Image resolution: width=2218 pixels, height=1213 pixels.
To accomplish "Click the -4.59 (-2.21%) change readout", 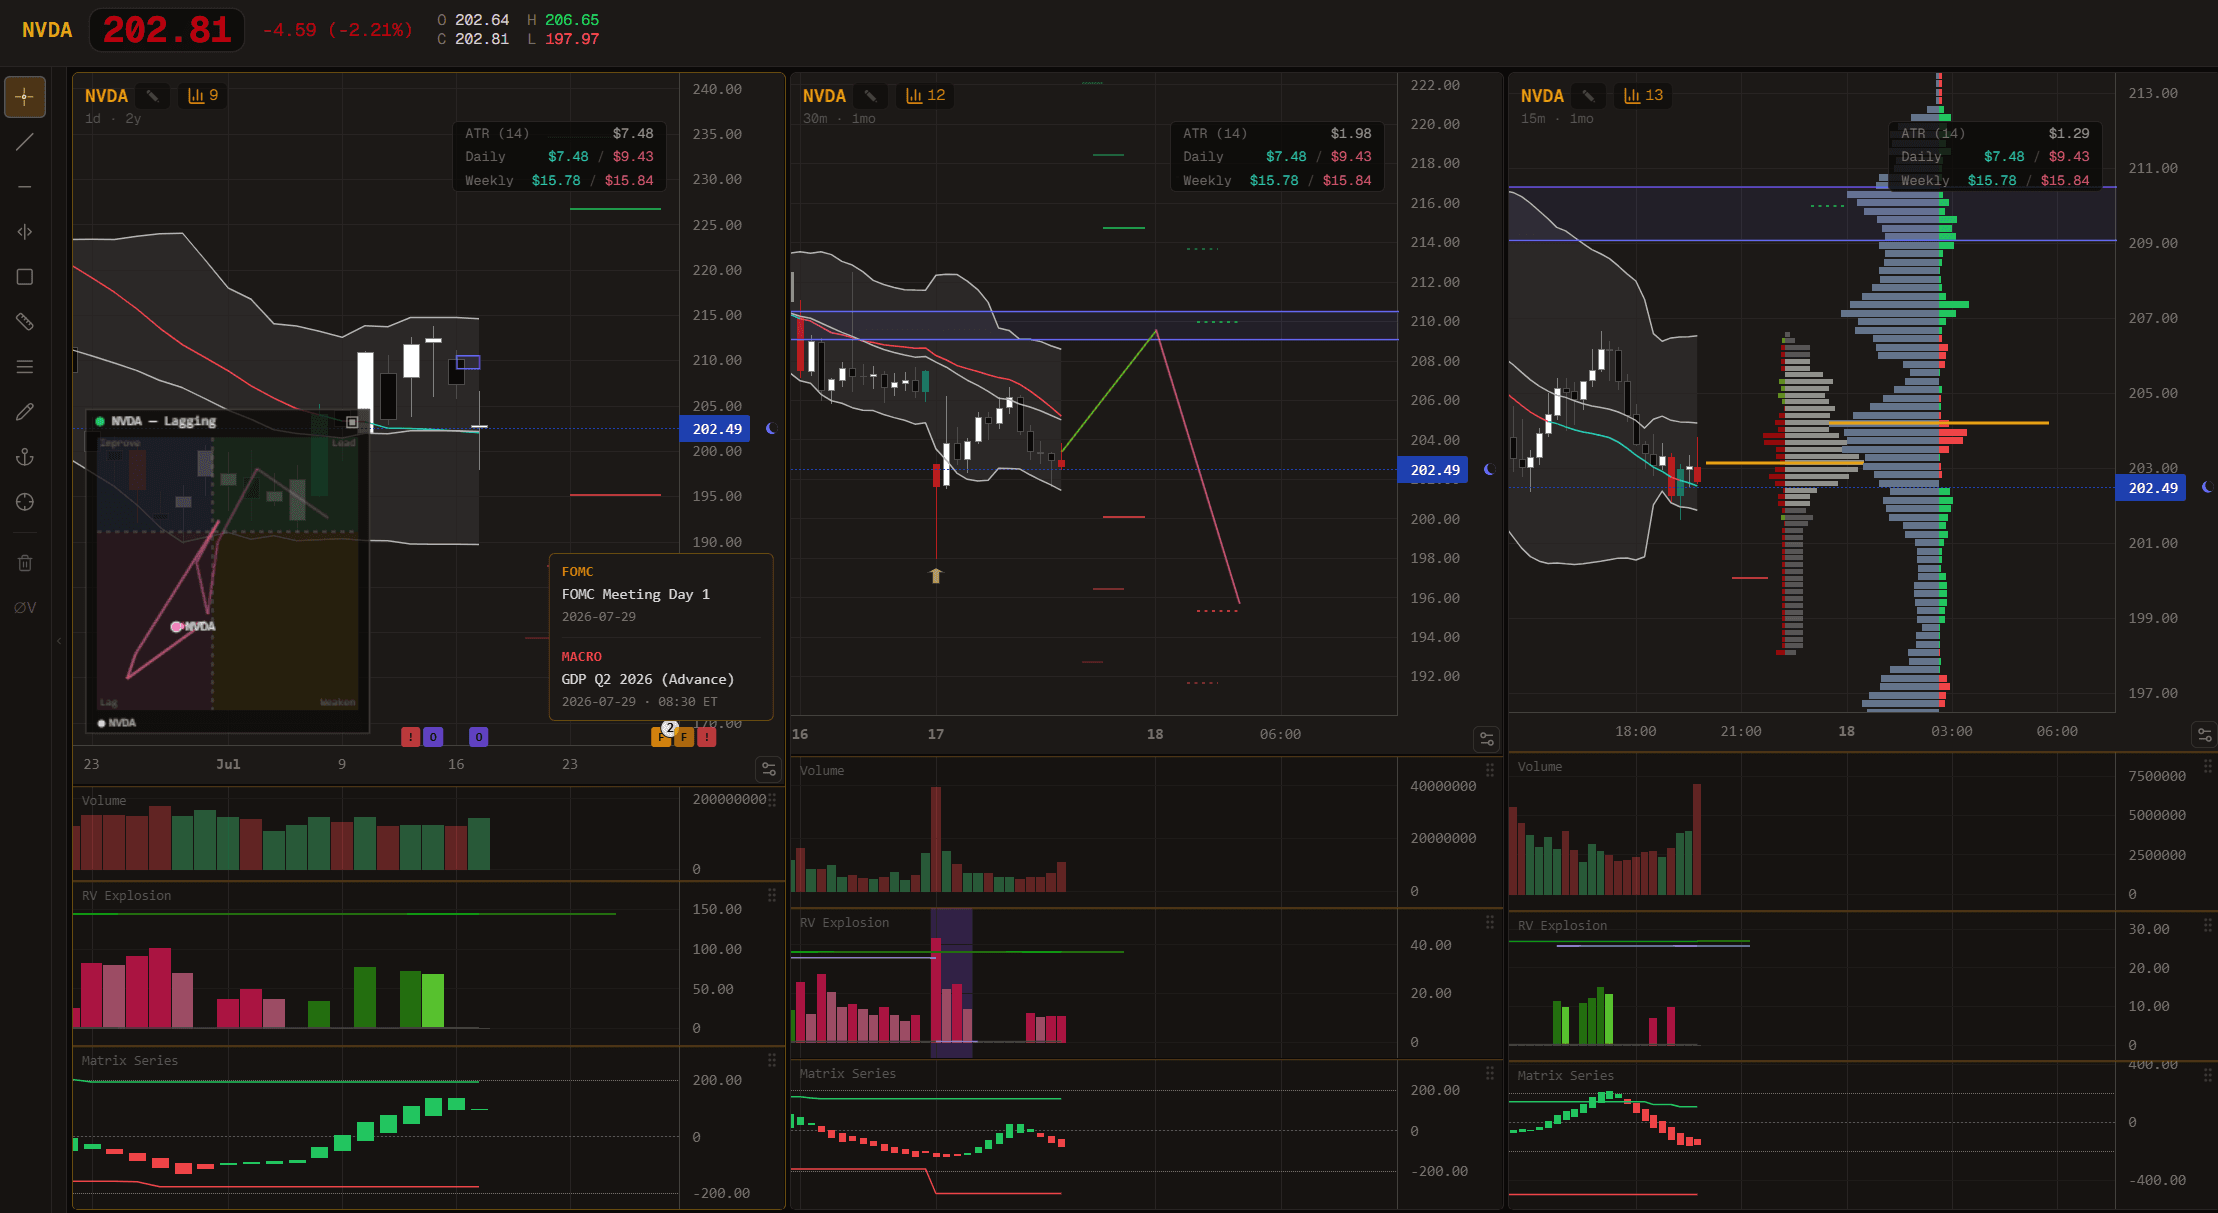I will [337, 30].
